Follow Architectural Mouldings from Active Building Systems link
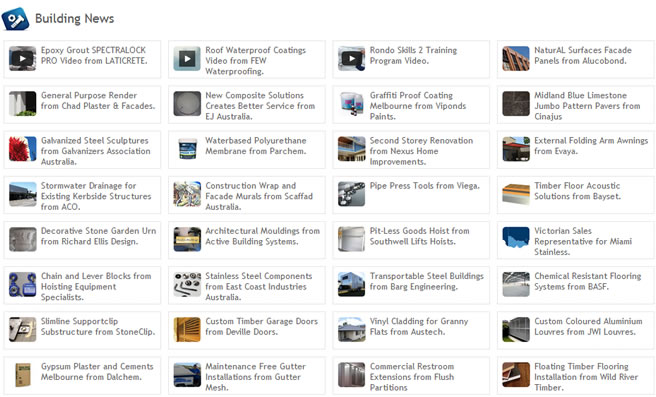This screenshot has height=397, width=656. (x=262, y=236)
